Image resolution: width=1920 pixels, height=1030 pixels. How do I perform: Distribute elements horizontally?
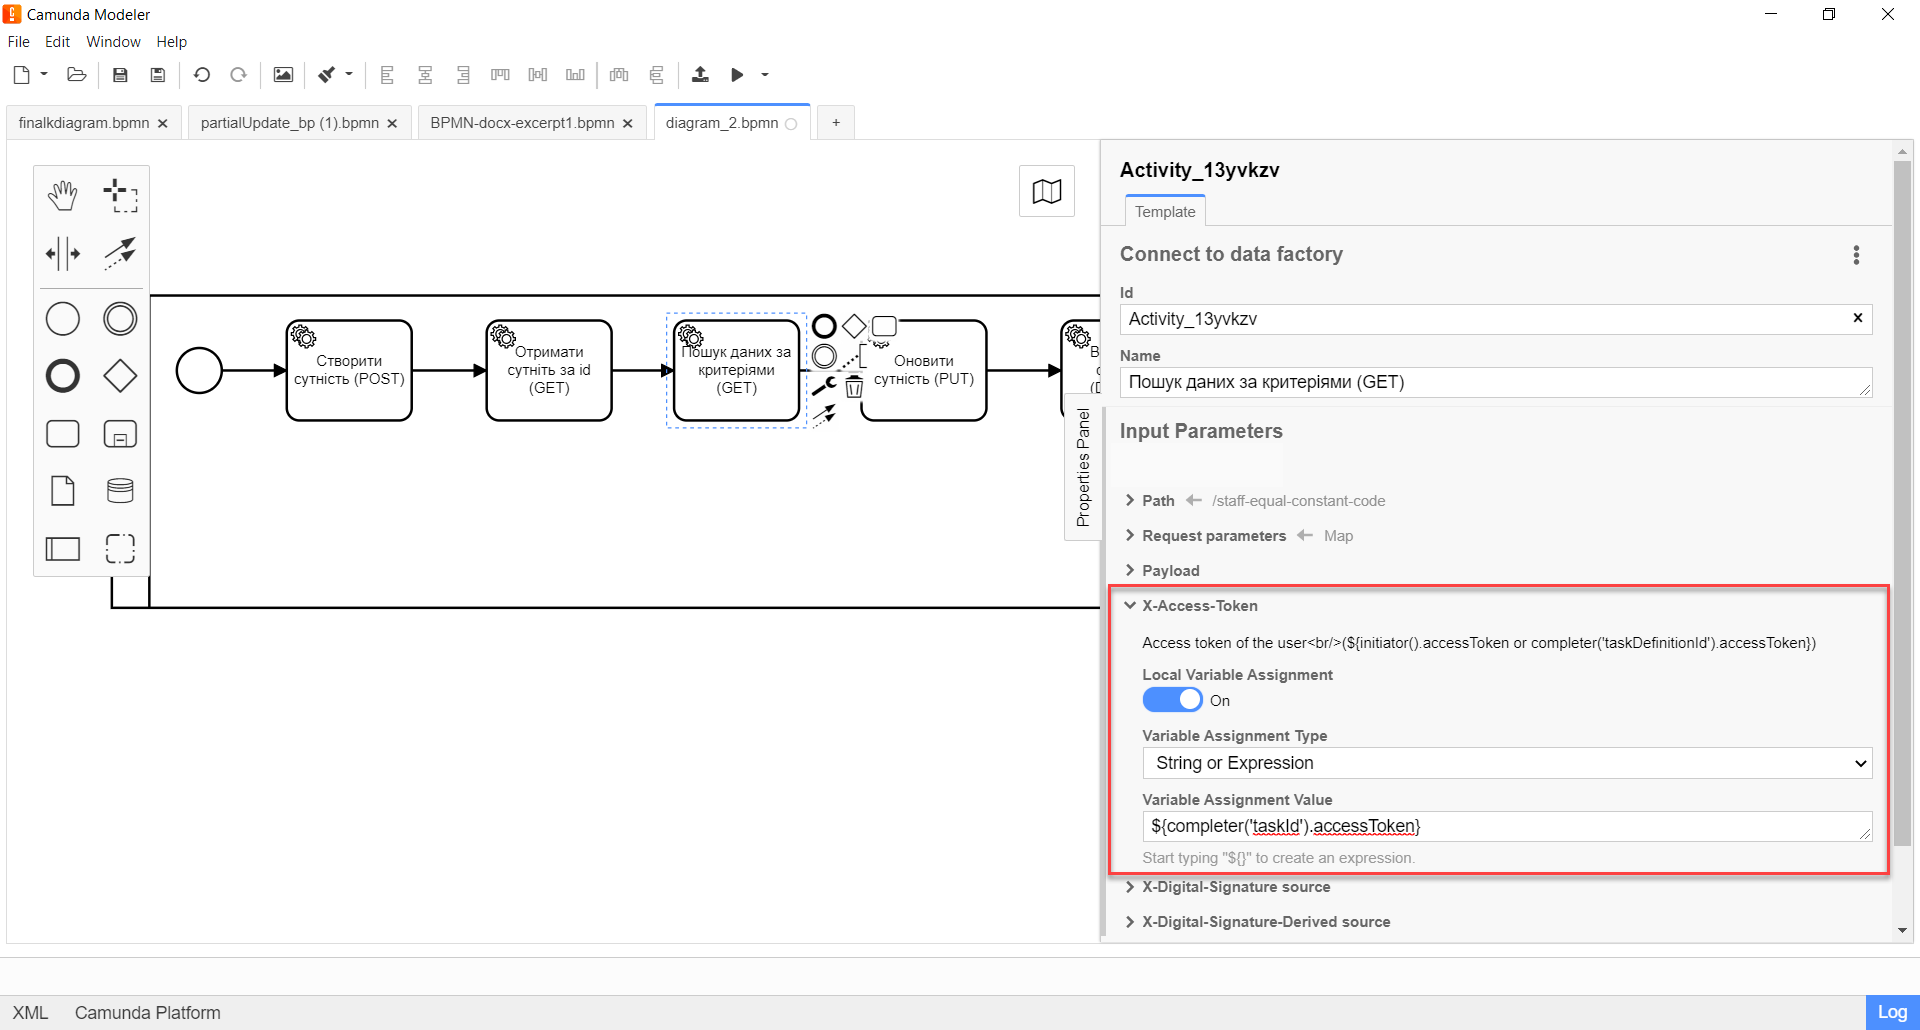[x=619, y=75]
